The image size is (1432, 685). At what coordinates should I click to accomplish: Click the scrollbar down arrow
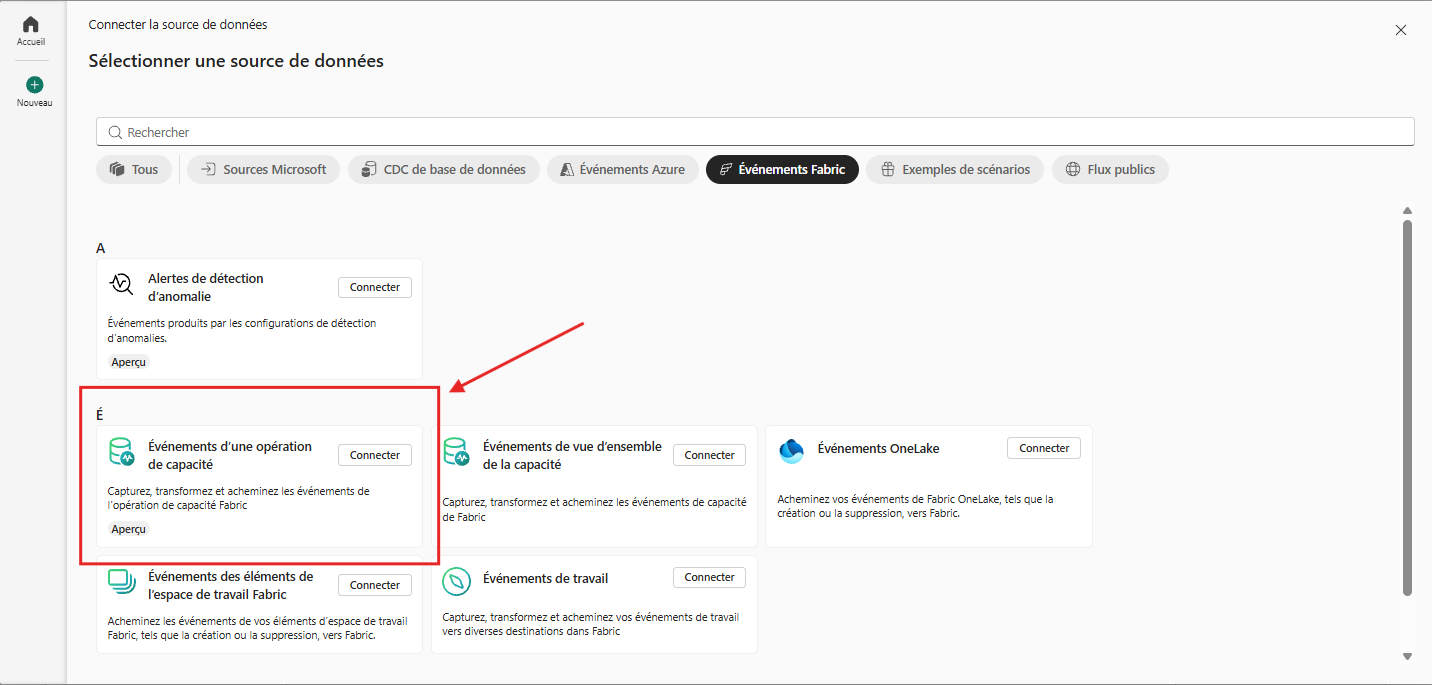[1407, 656]
